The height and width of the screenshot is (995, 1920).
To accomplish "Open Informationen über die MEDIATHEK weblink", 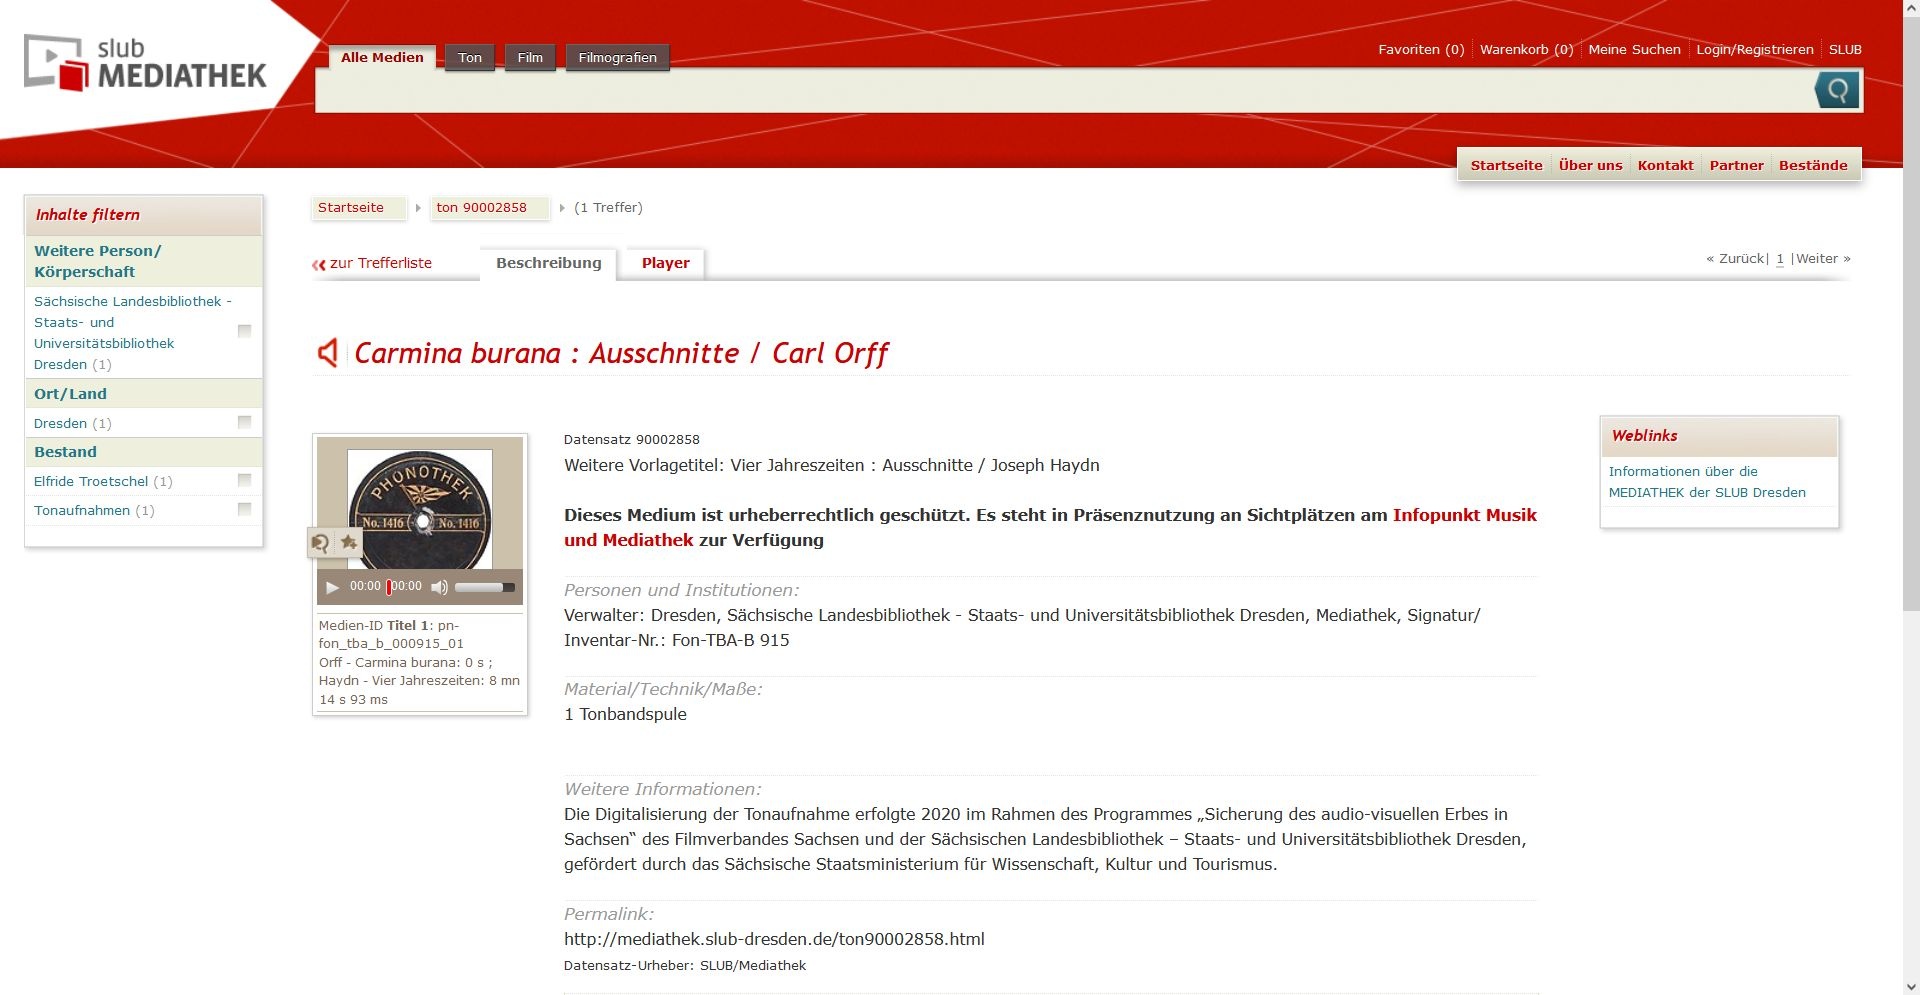I will [x=1707, y=481].
